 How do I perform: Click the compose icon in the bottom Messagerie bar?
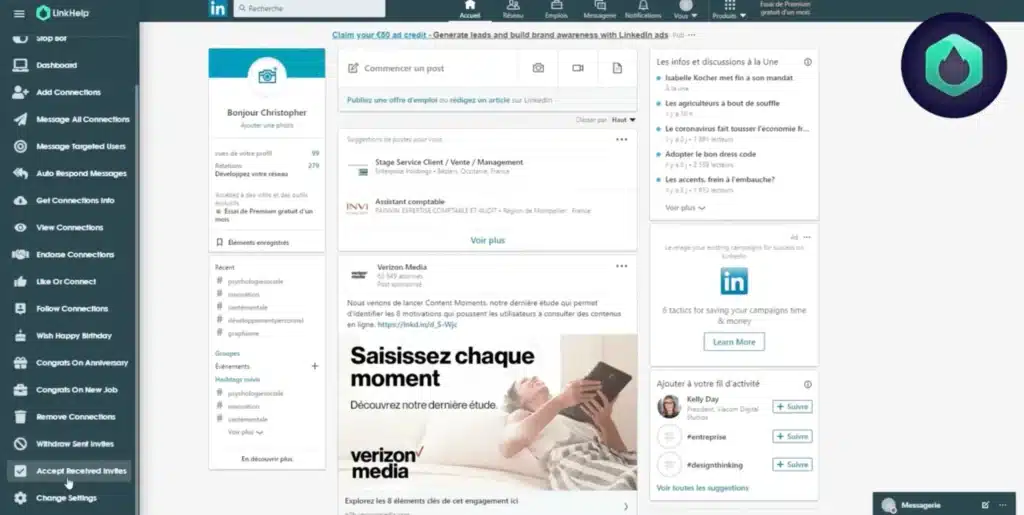pos(985,505)
